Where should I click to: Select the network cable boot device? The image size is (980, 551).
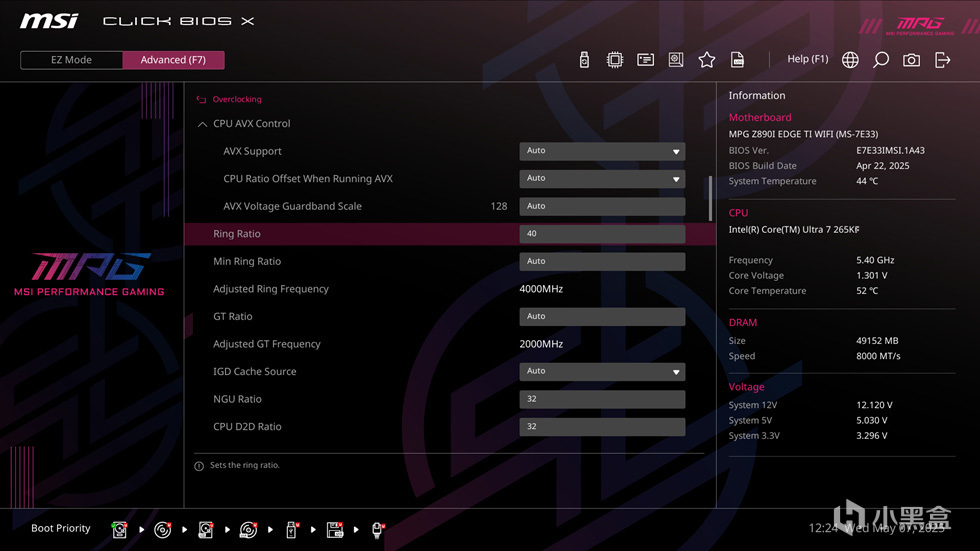378,530
